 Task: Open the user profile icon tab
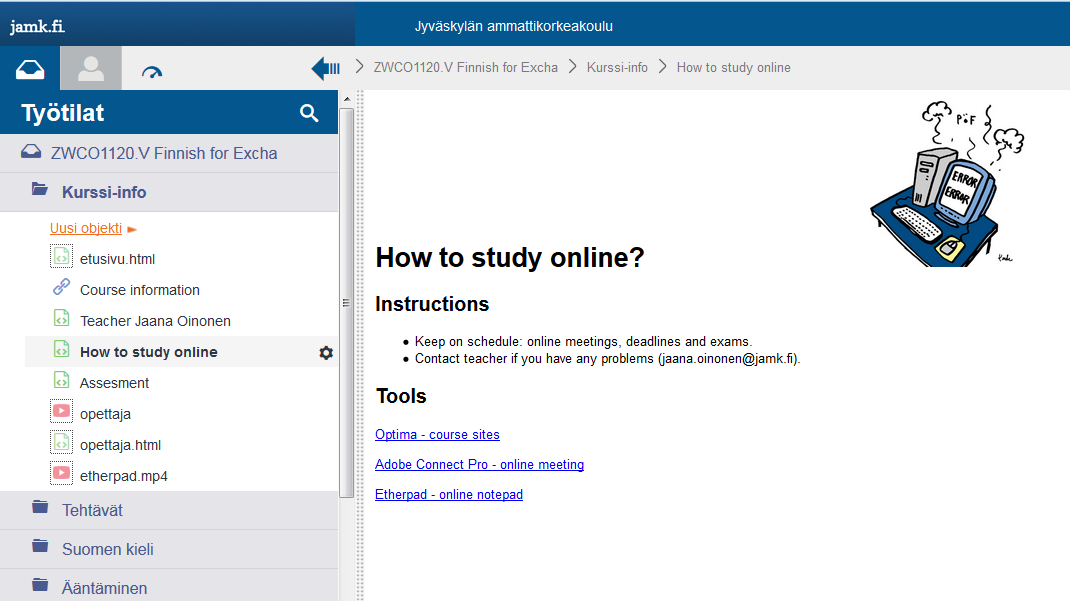tap(91, 69)
